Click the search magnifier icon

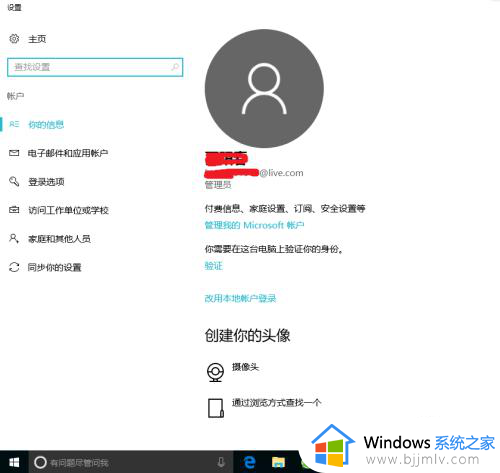[175, 67]
